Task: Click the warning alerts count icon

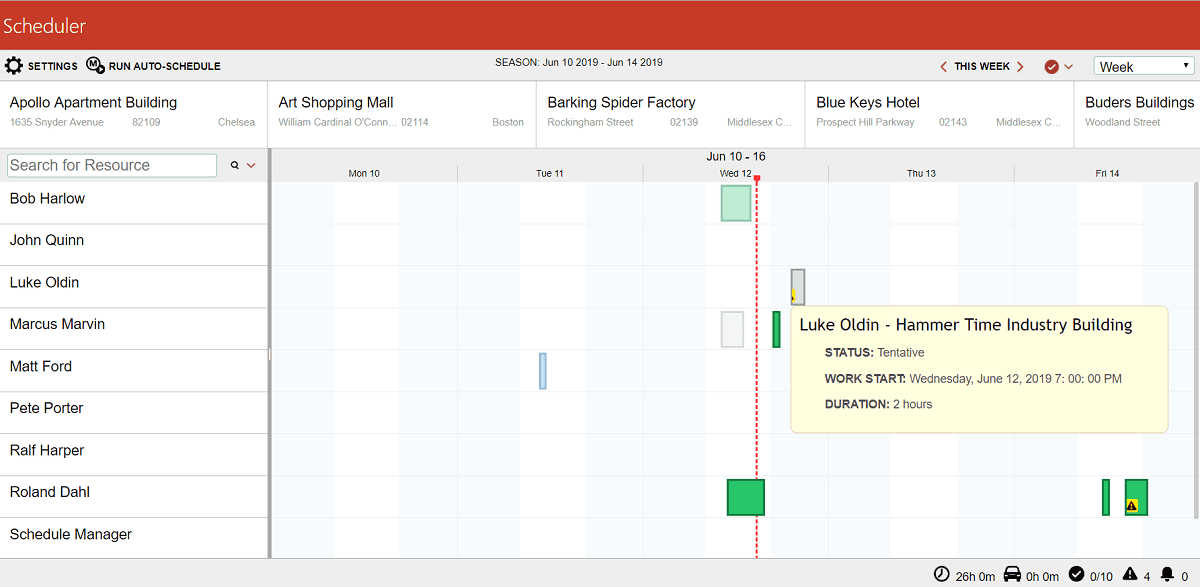Action: coord(1130,574)
